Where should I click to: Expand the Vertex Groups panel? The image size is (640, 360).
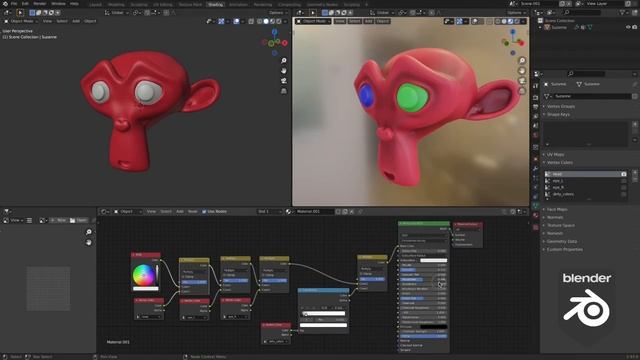pos(561,107)
